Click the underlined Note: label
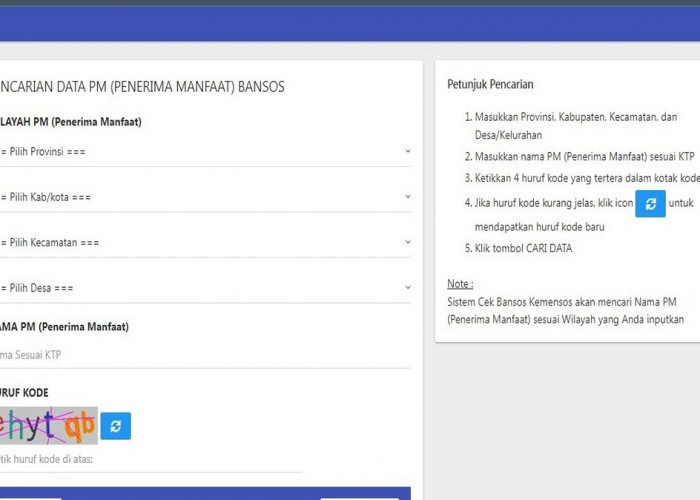Viewport: 700px width, 500px height. [460, 284]
